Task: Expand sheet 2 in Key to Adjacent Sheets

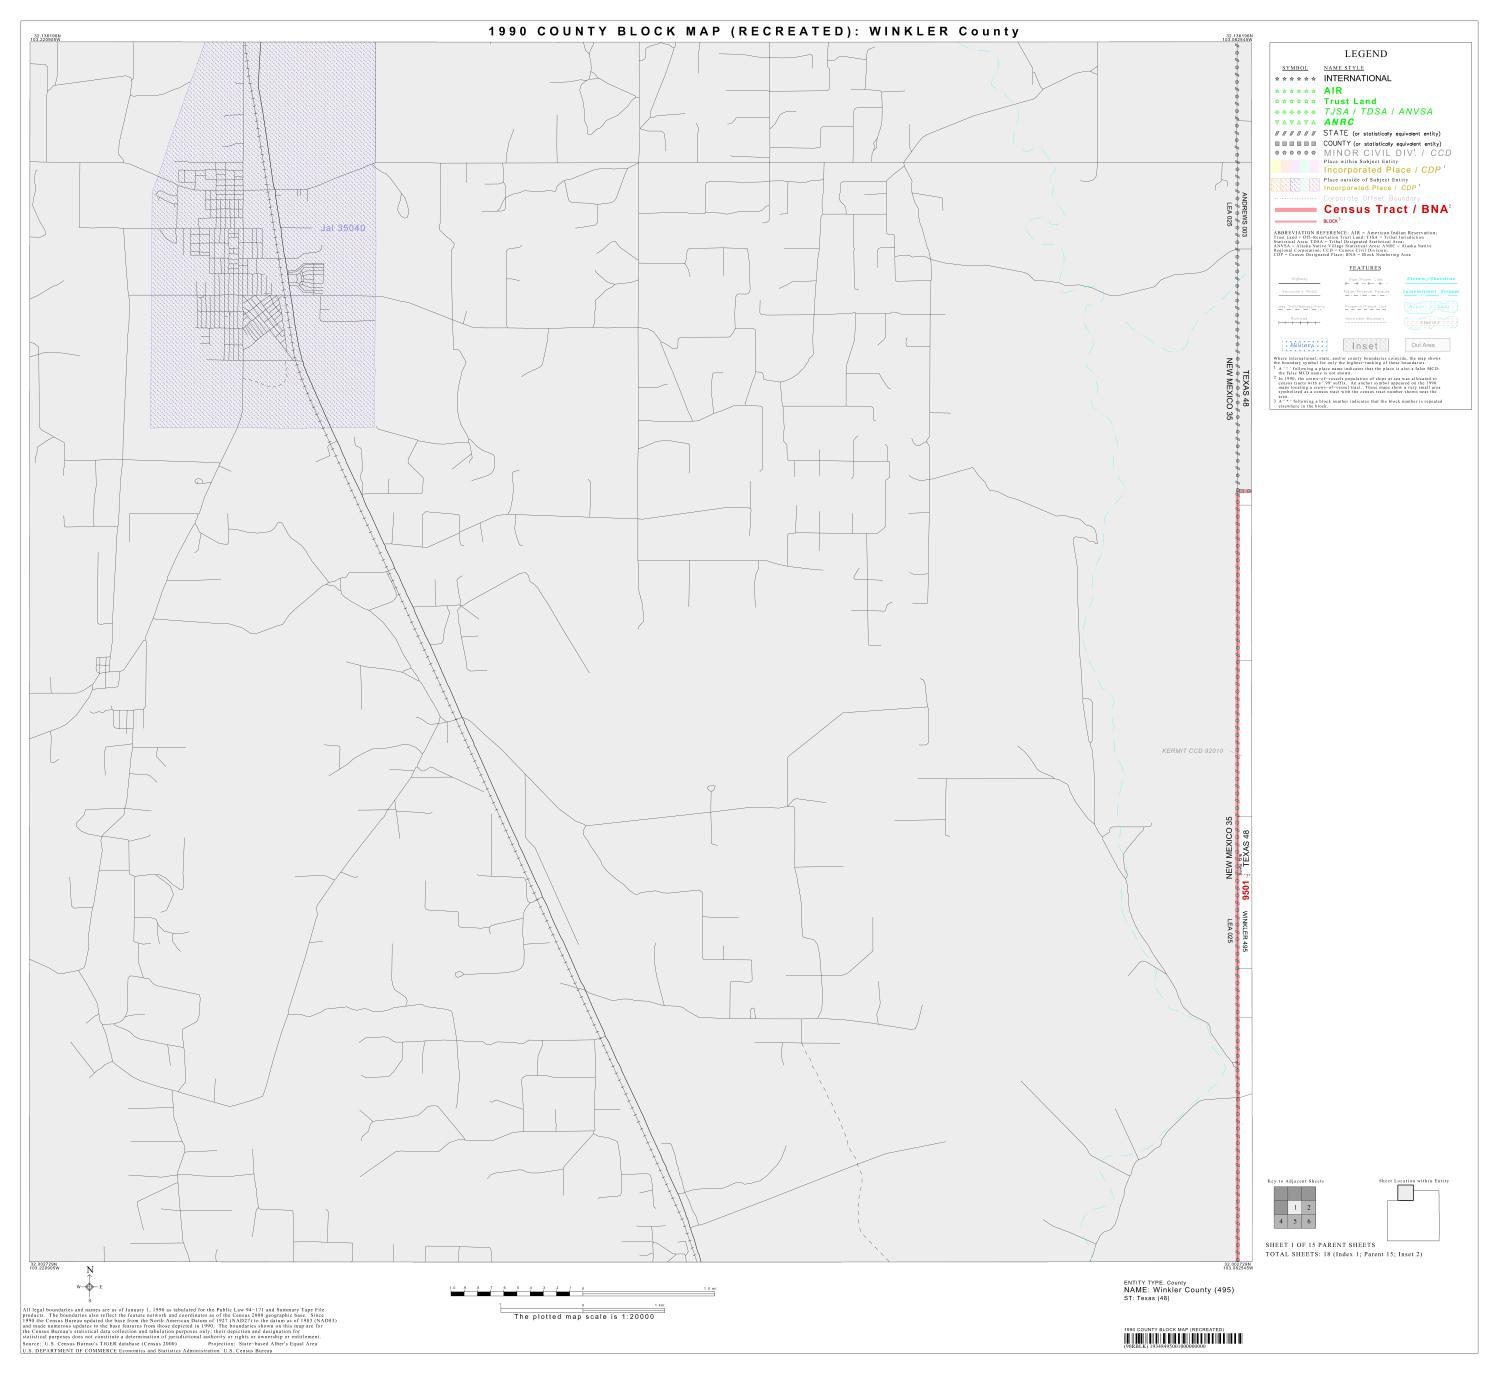Action: click(1309, 1207)
